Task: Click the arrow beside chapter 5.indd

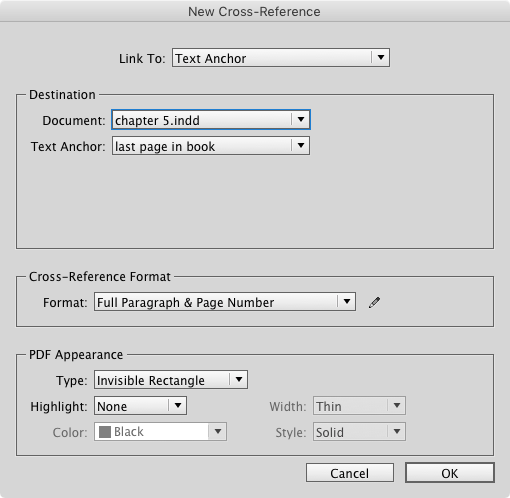Action: [x=301, y=119]
